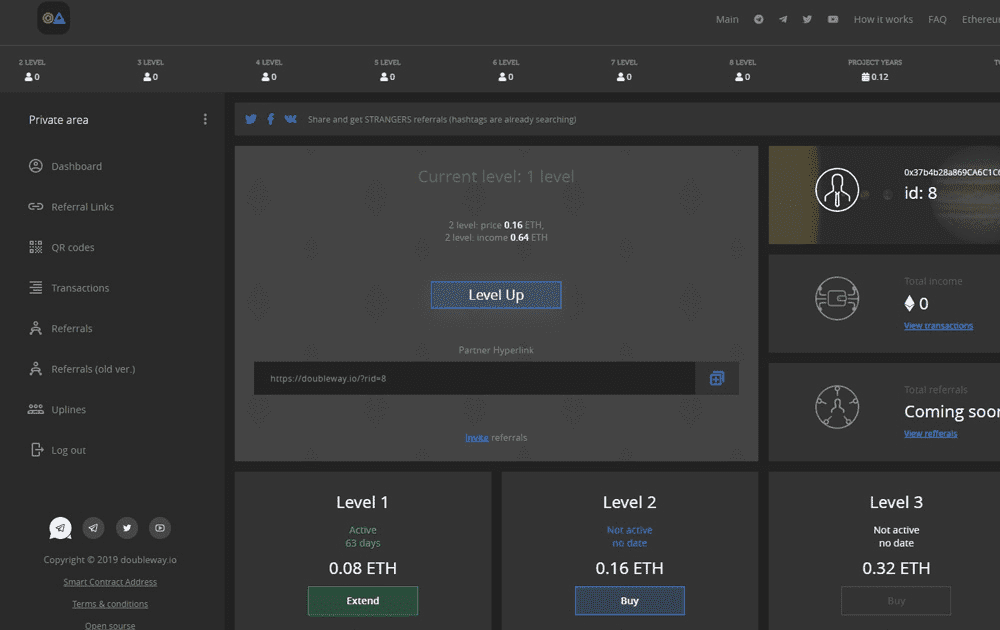Switch to the Main menu item
This screenshot has height=630, width=1000.
coord(727,19)
